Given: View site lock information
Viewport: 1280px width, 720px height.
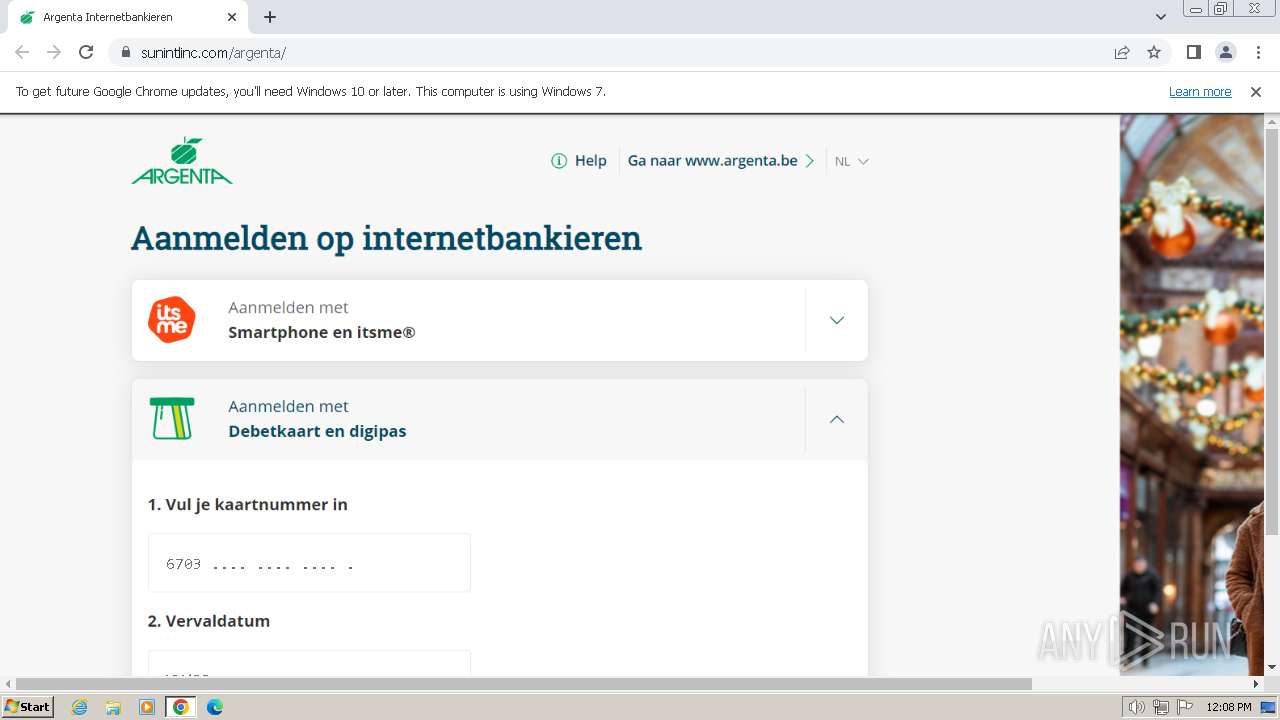Looking at the screenshot, I should [x=125, y=52].
